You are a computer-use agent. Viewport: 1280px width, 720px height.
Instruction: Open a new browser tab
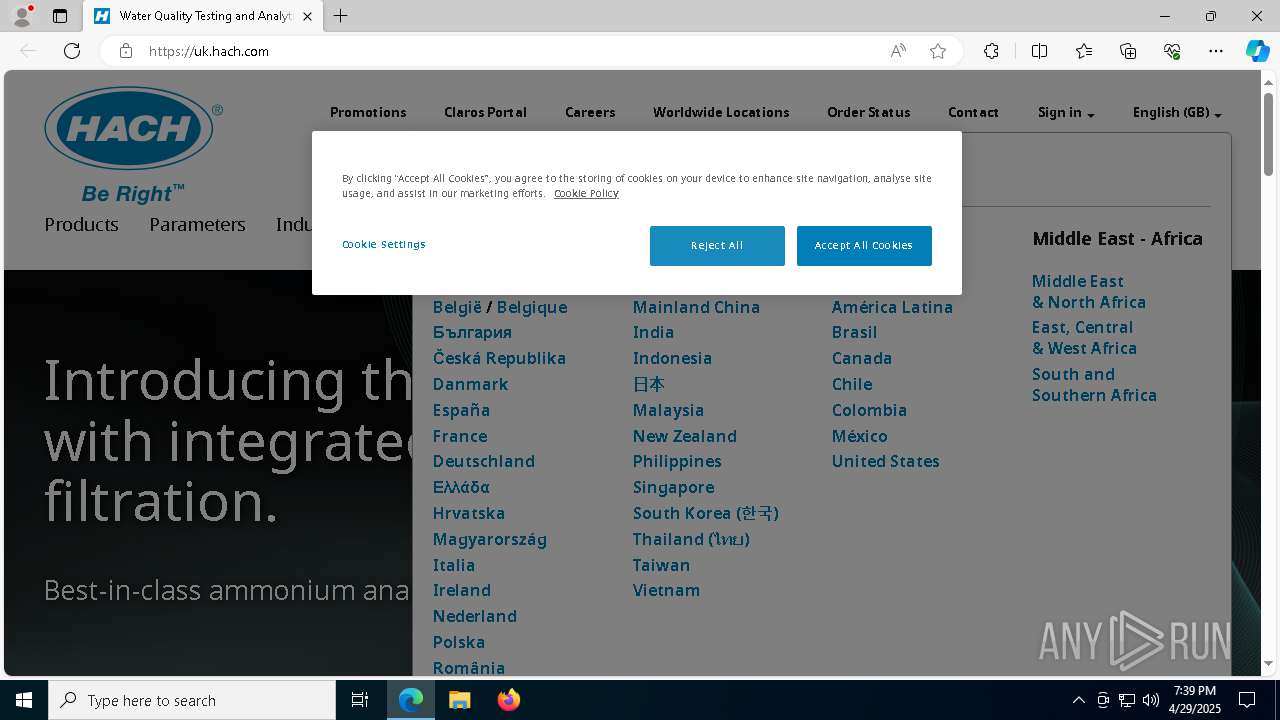pyautogui.click(x=340, y=16)
